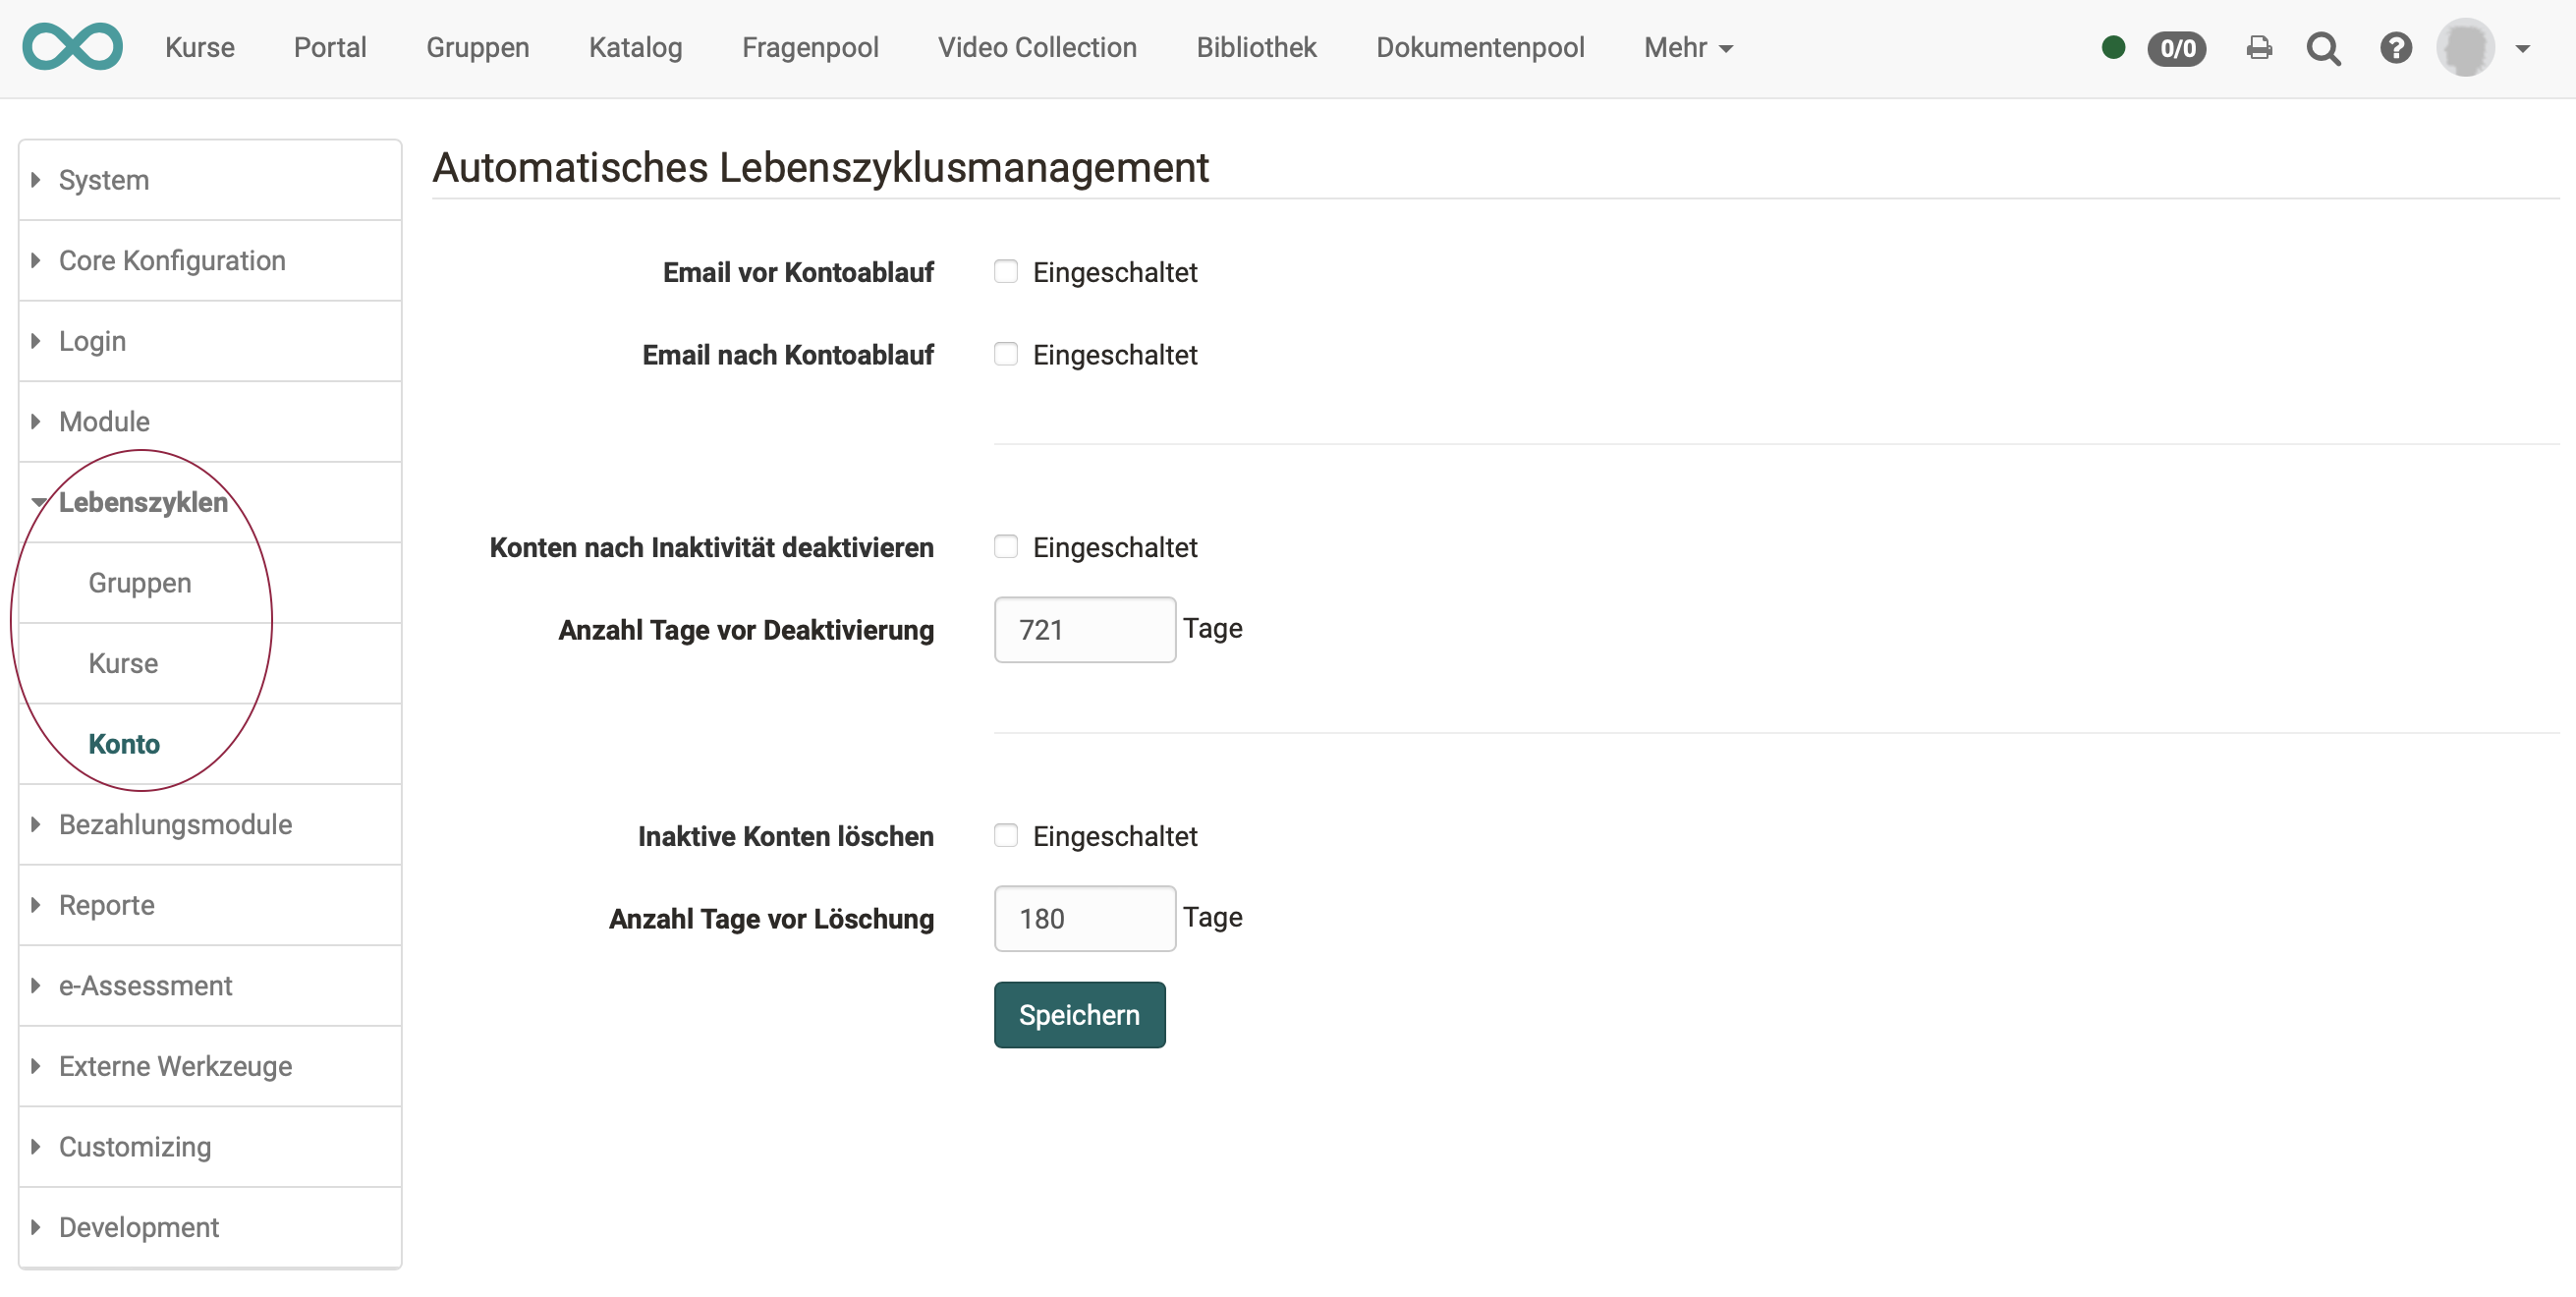This screenshot has height=1297, width=2576.
Task: Expand Core Konfiguration in the sidebar
Action: pos(210,261)
